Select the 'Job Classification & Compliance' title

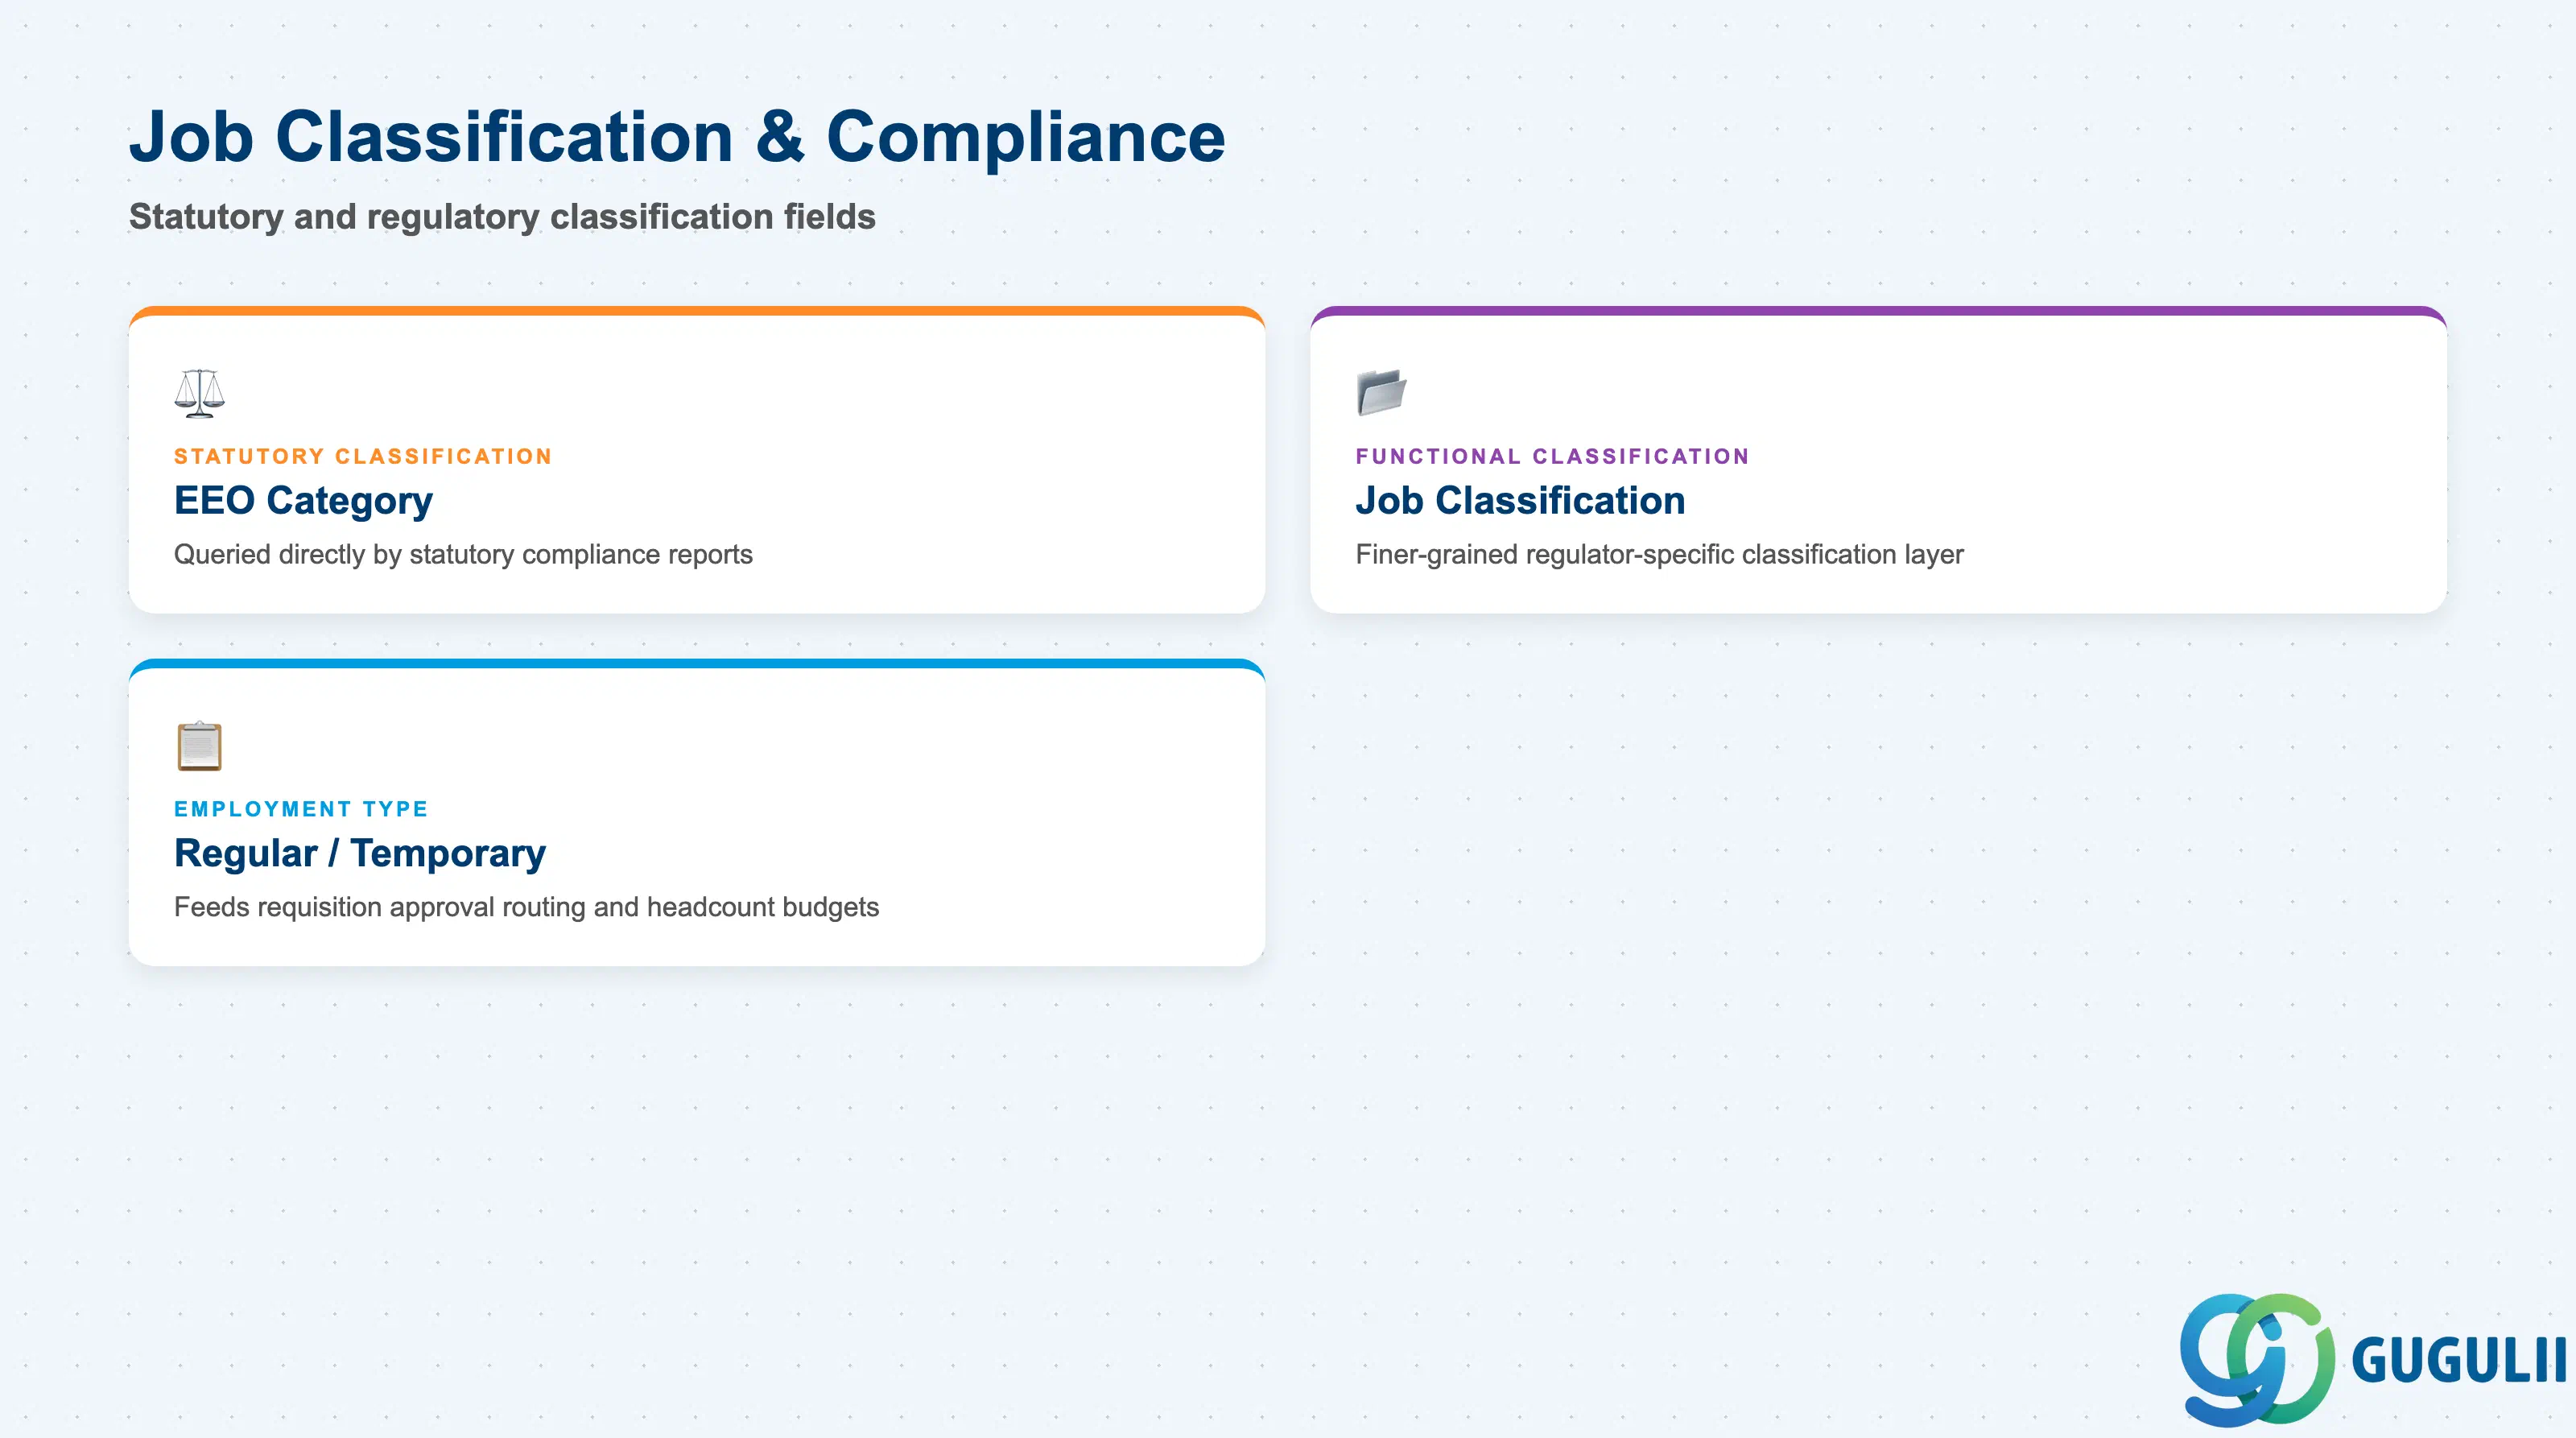(677, 137)
